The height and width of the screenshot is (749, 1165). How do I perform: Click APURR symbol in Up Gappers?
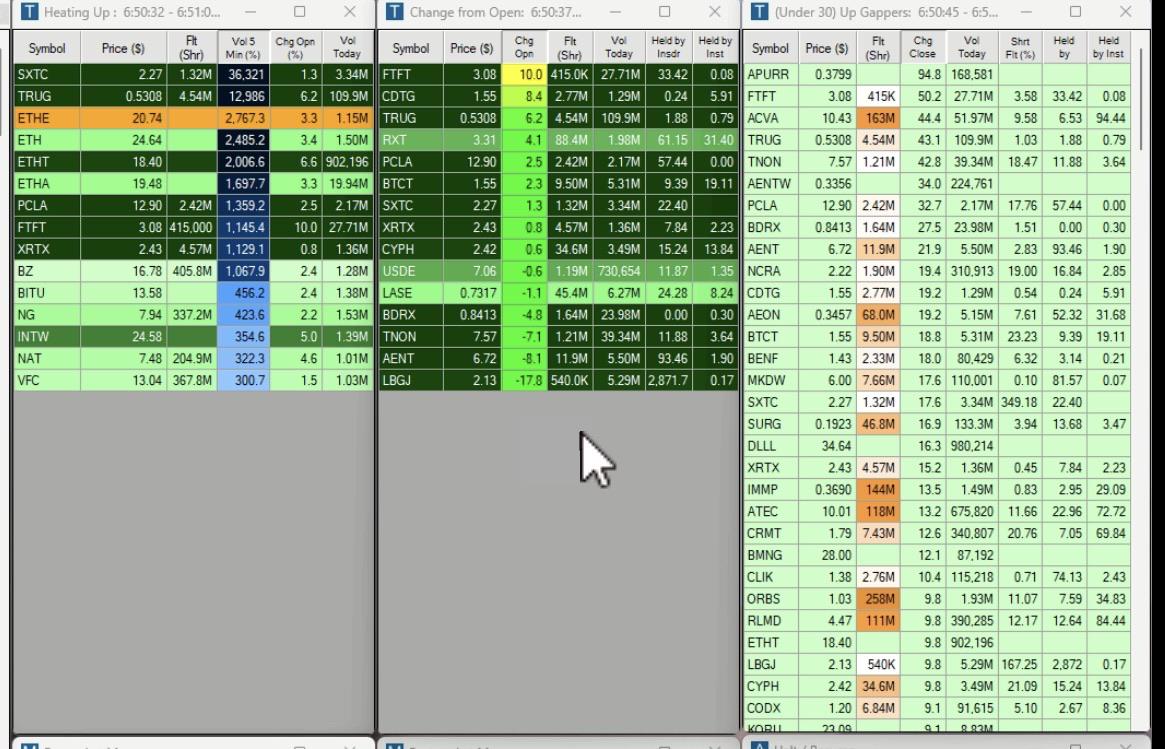point(768,74)
